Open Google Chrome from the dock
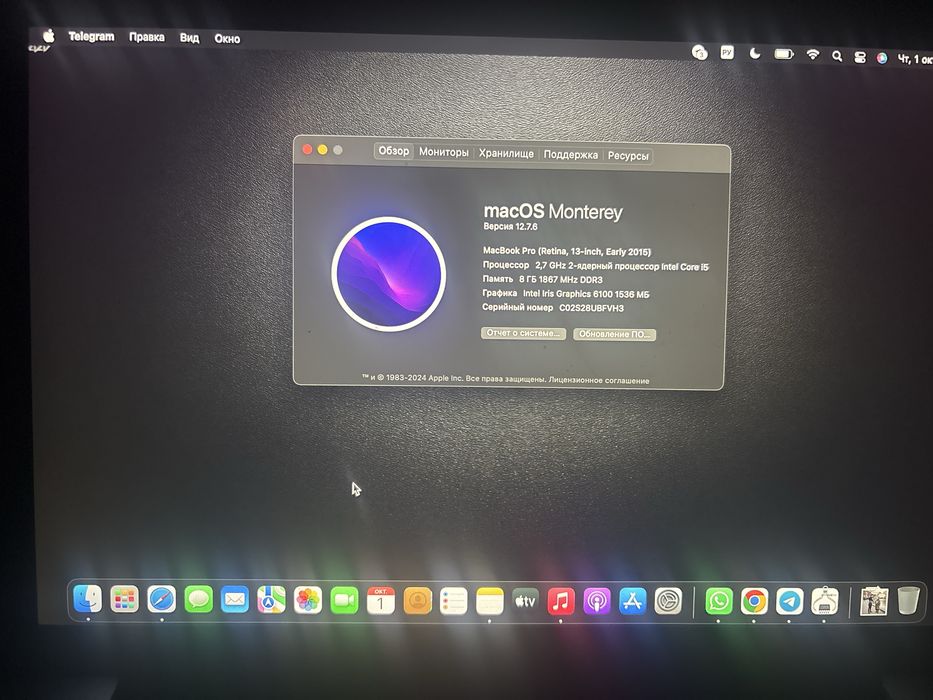This screenshot has height=700, width=933. coord(754,602)
